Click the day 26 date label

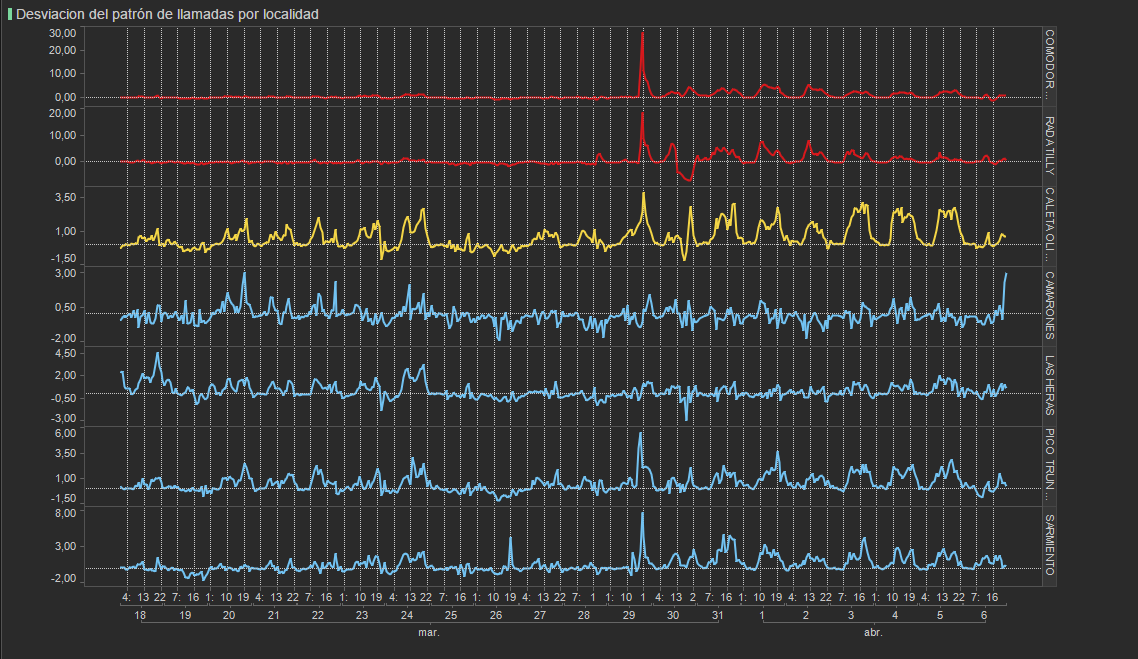pyautogui.click(x=496, y=615)
